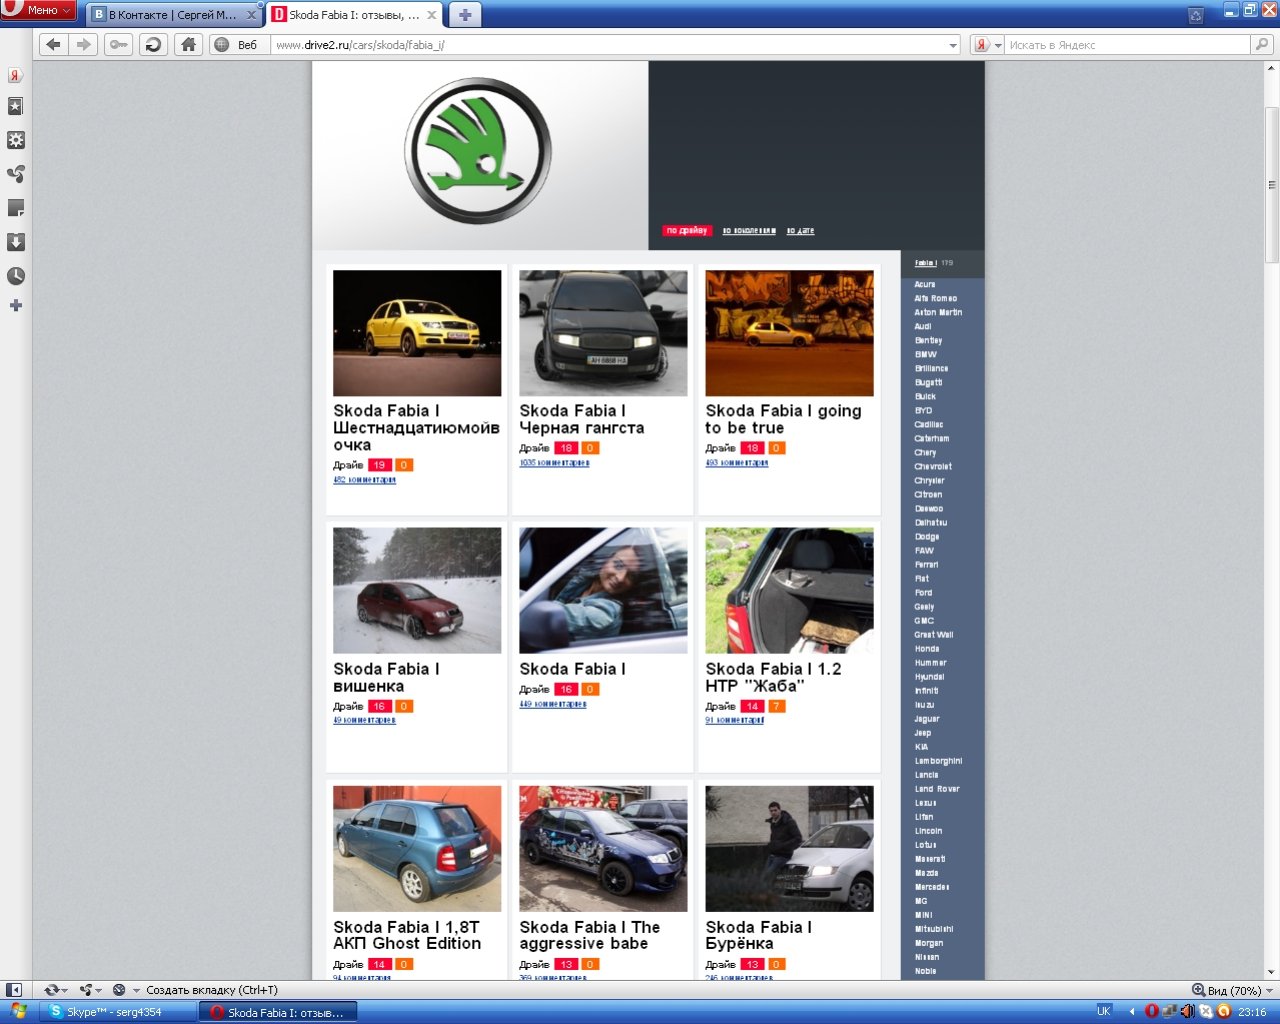Open the Opera Unite status bar menu
This screenshot has width=1280, height=1024.
tap(91, 990)
